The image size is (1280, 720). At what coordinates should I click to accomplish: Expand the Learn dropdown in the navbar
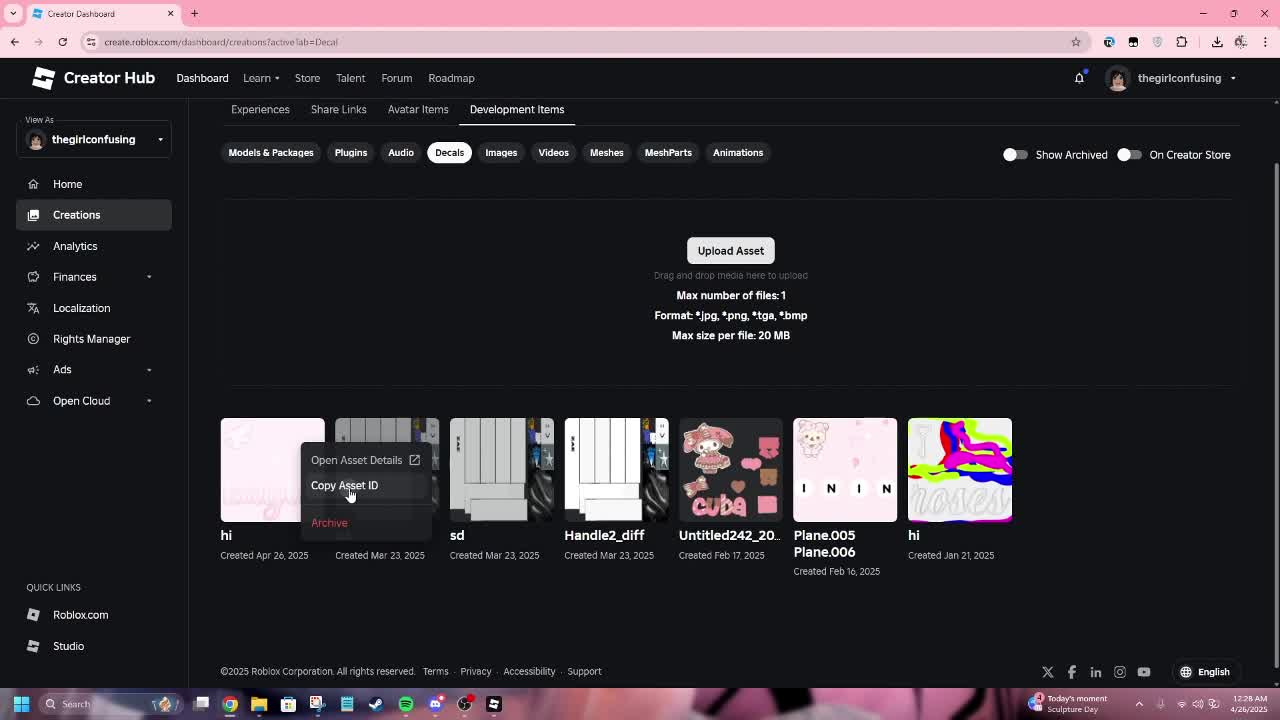(260, 78)
